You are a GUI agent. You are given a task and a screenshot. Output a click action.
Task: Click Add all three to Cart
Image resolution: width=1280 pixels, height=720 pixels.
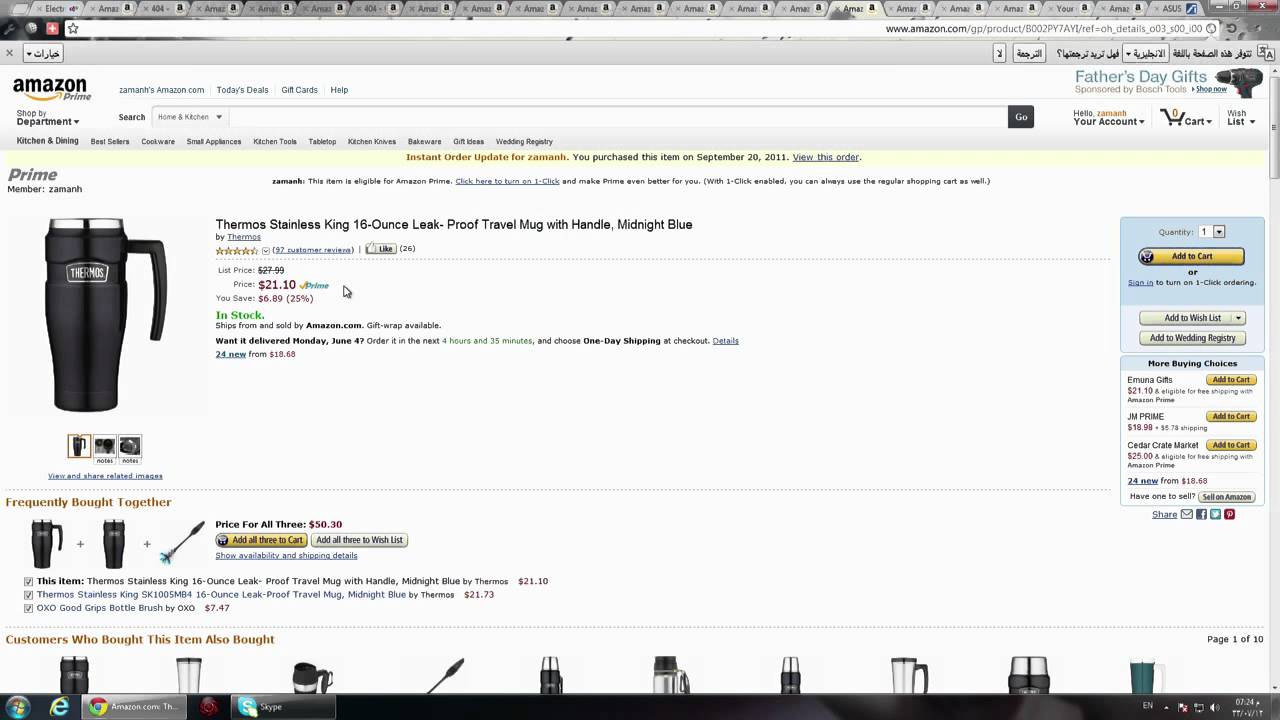[x=260, y=540]
